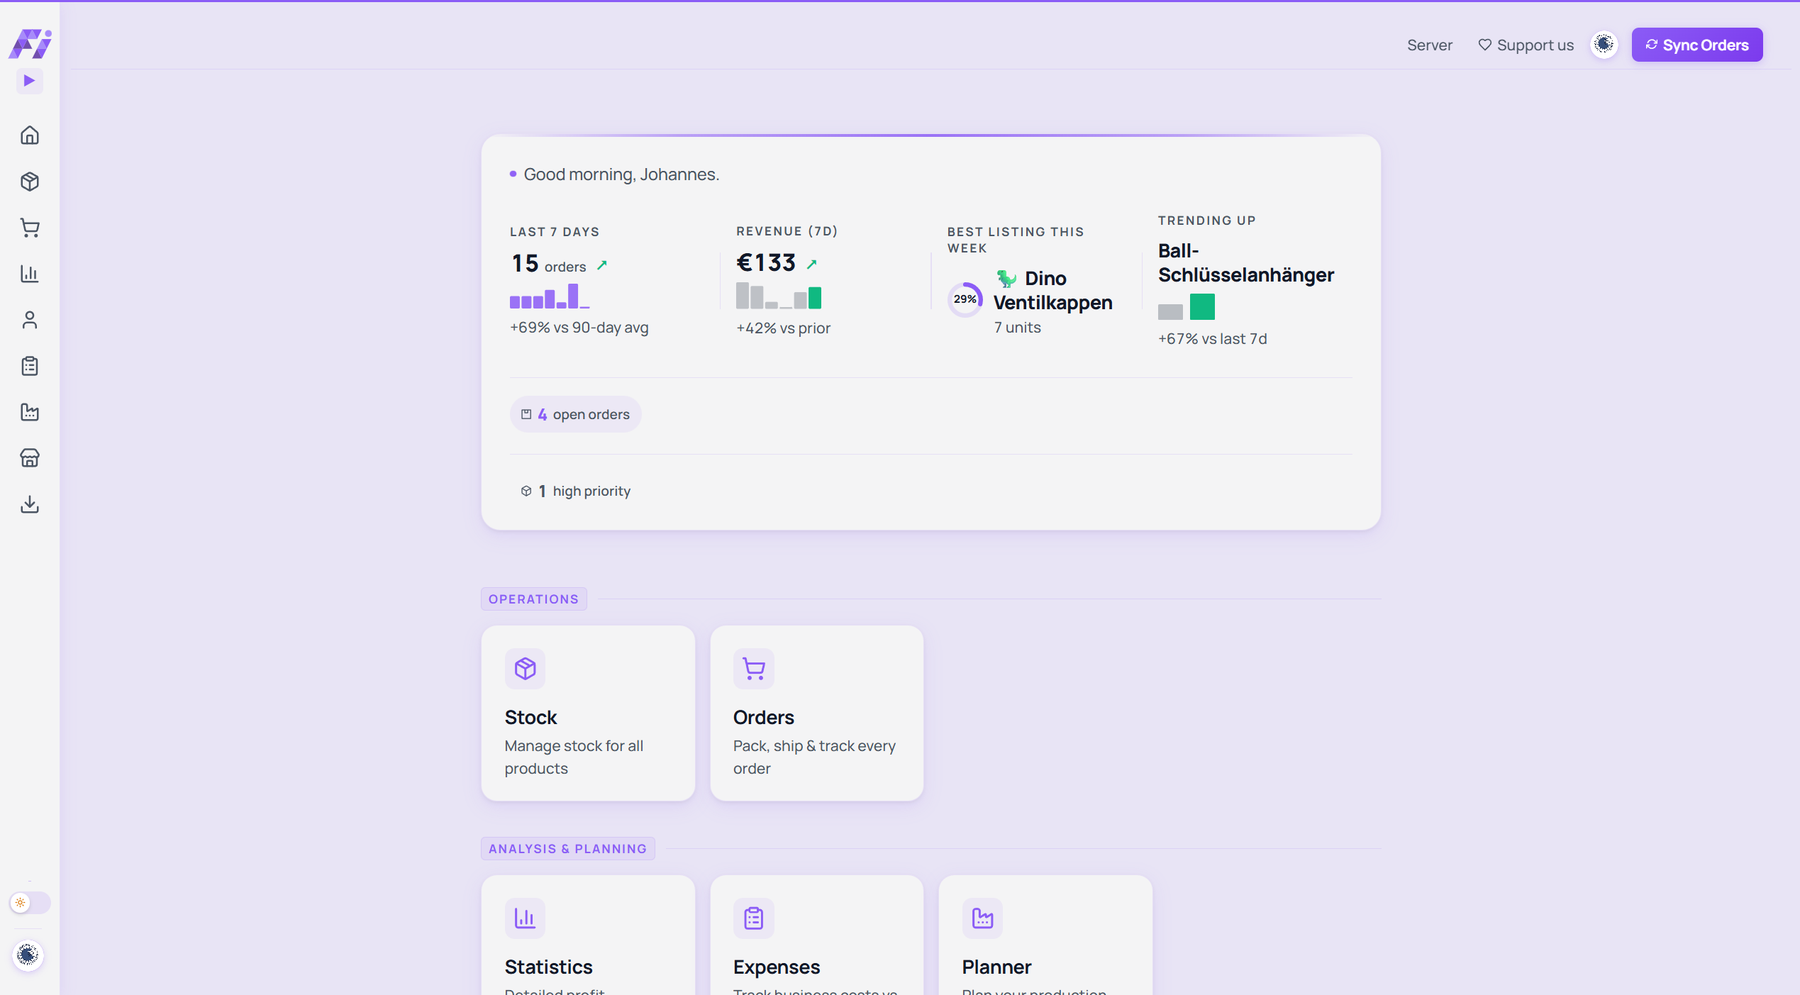
Task: Click the orders mini bar chart
Action: 550,296
